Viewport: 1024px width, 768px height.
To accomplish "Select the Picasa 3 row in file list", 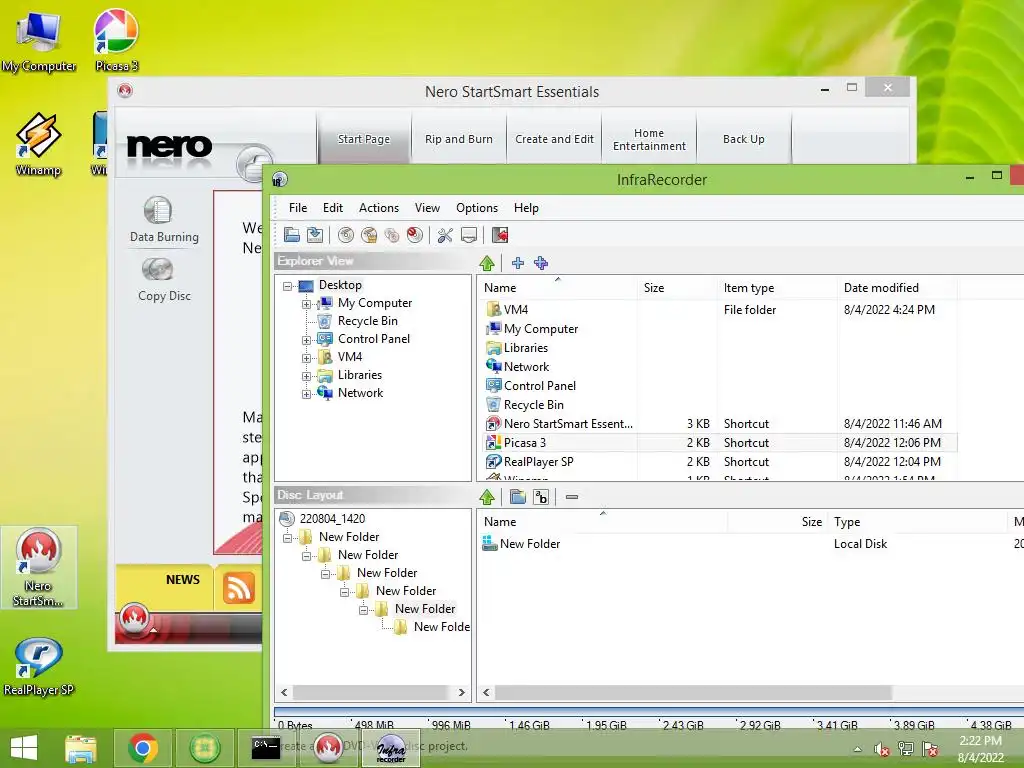I will point(720,443).
